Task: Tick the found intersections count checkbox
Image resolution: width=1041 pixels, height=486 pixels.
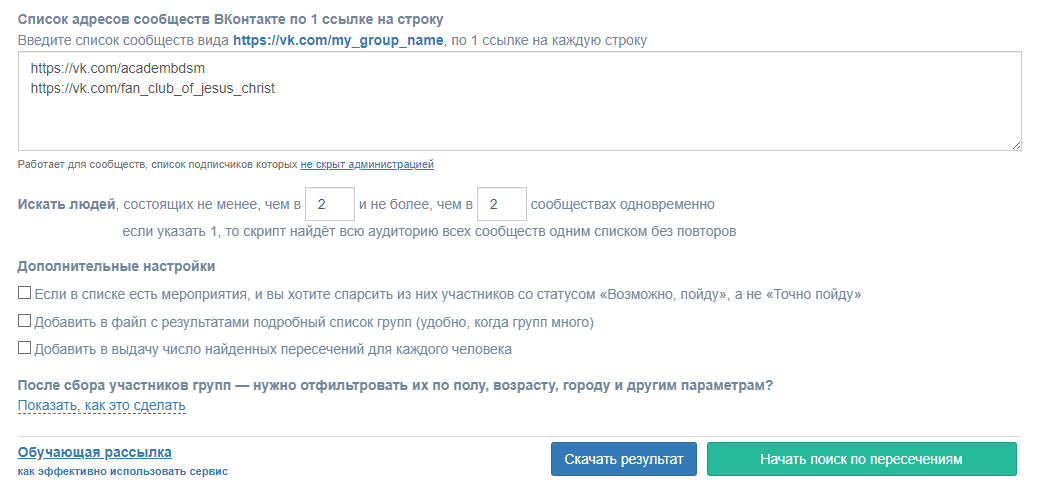Action: [x=25, y=349]
